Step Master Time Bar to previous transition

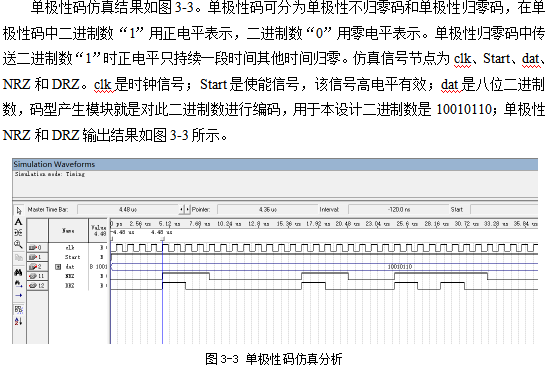pos(181,209)
